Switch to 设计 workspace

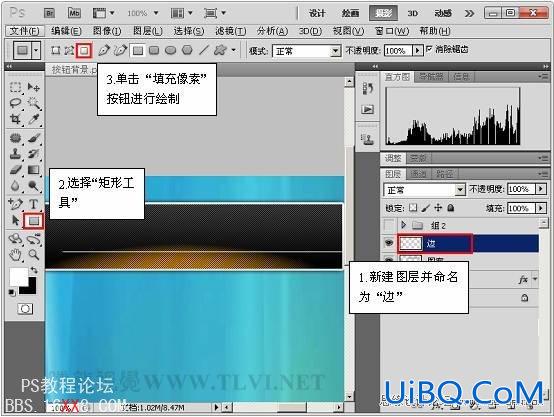317,13
